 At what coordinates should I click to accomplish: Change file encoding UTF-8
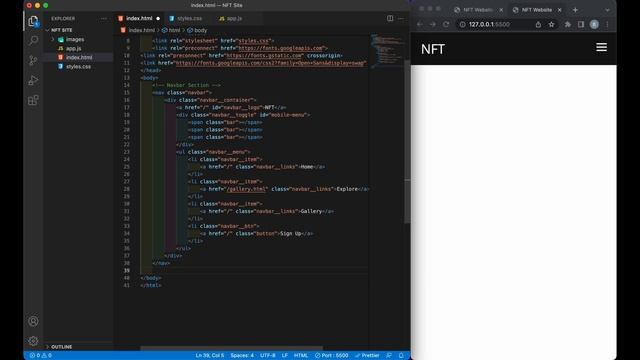[x=268, y=356]
